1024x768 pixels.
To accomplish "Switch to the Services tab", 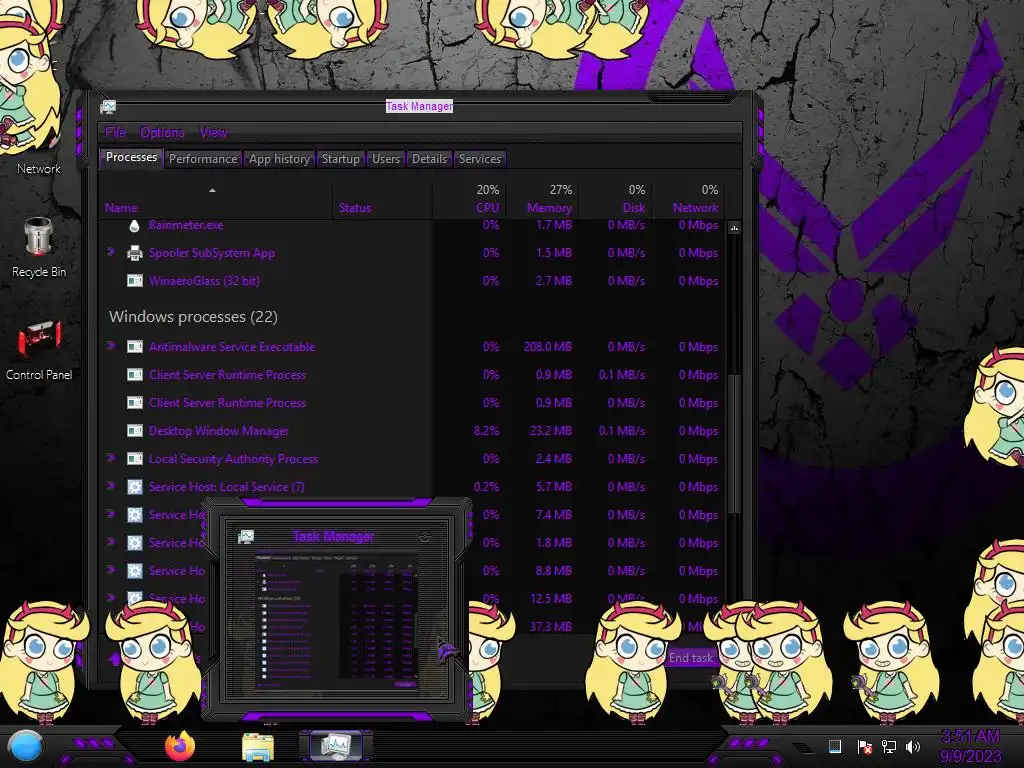I will tap(479, 159).
